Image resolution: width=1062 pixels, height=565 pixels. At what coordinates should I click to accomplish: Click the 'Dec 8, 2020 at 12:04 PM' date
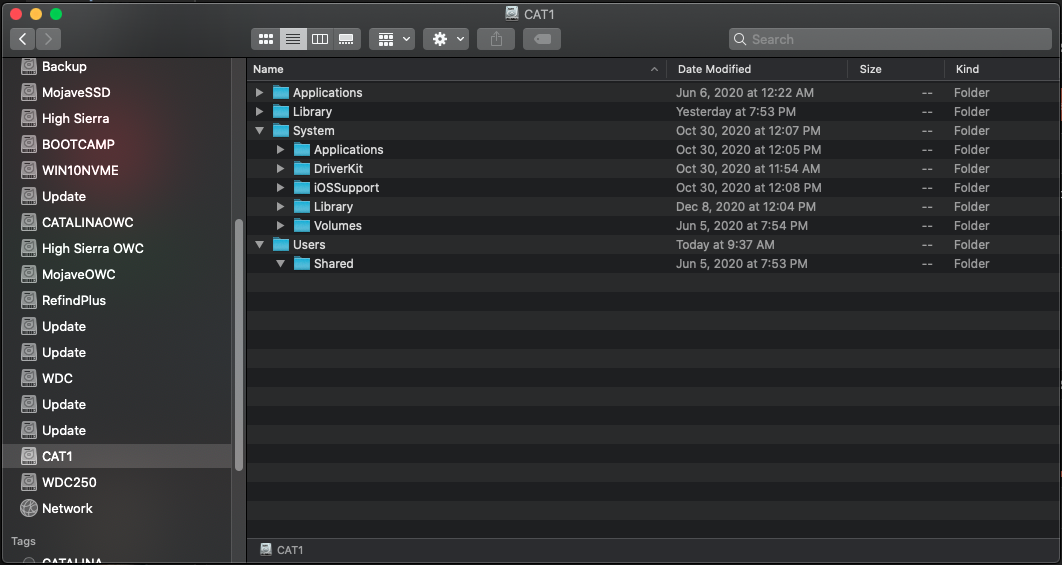pyautogui.click(x=746, y=206)
